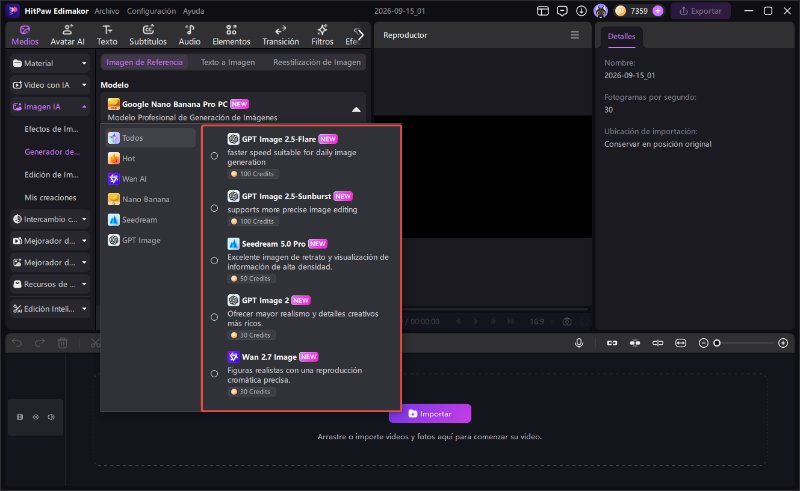Open the feedback message icon
Image resolution: width=800 pixels, height=491 pixels.
point(562,11)
